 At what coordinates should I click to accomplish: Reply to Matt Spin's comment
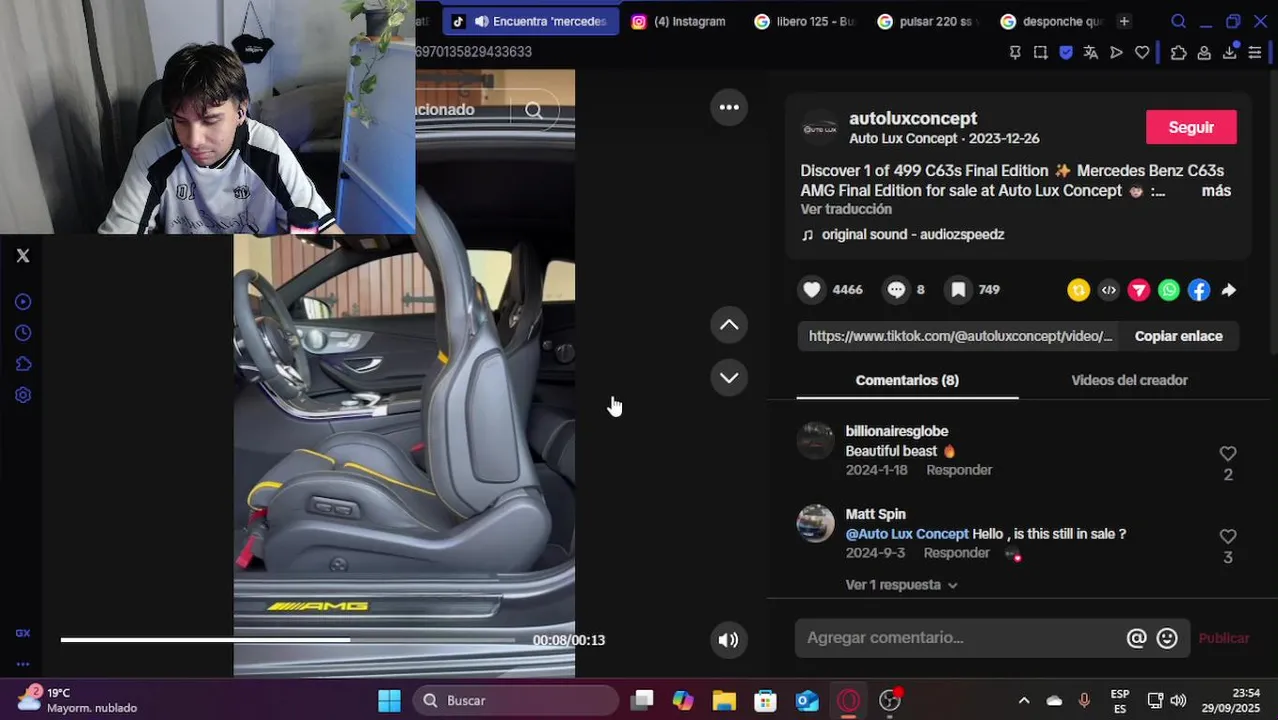956,553
